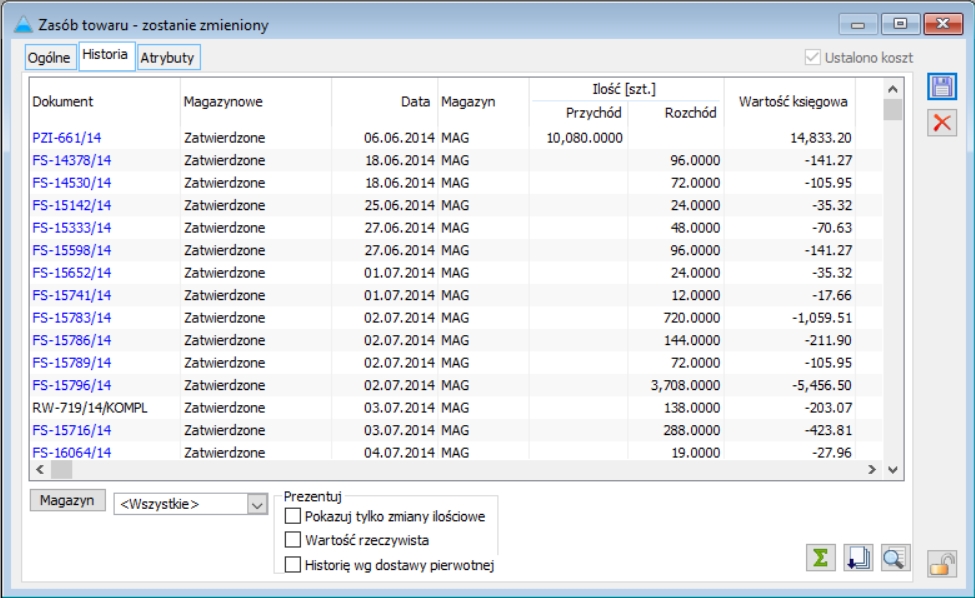Screen dimensions: 975x598
Task: Select the RW-719/14/KOMPL row
Action: click(456, 408)
